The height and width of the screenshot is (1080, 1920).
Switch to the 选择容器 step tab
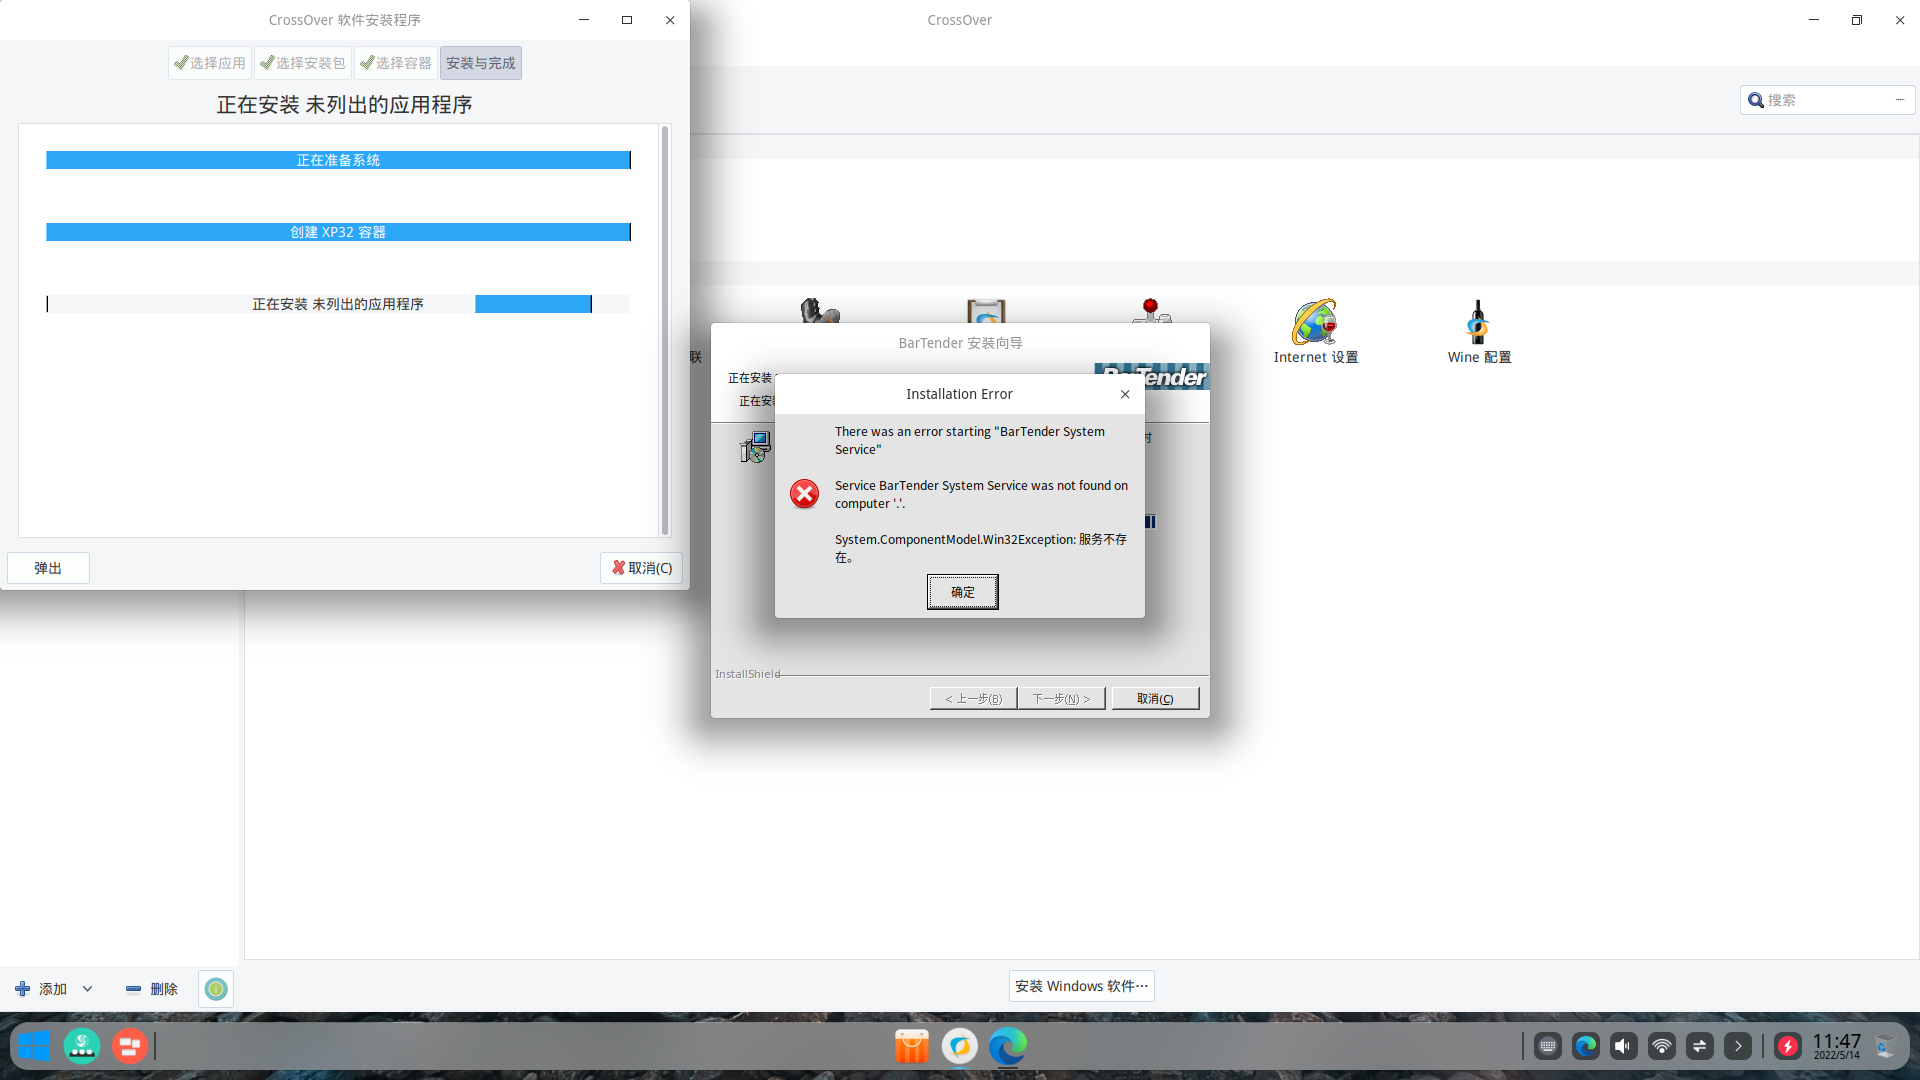click(396, 63)
